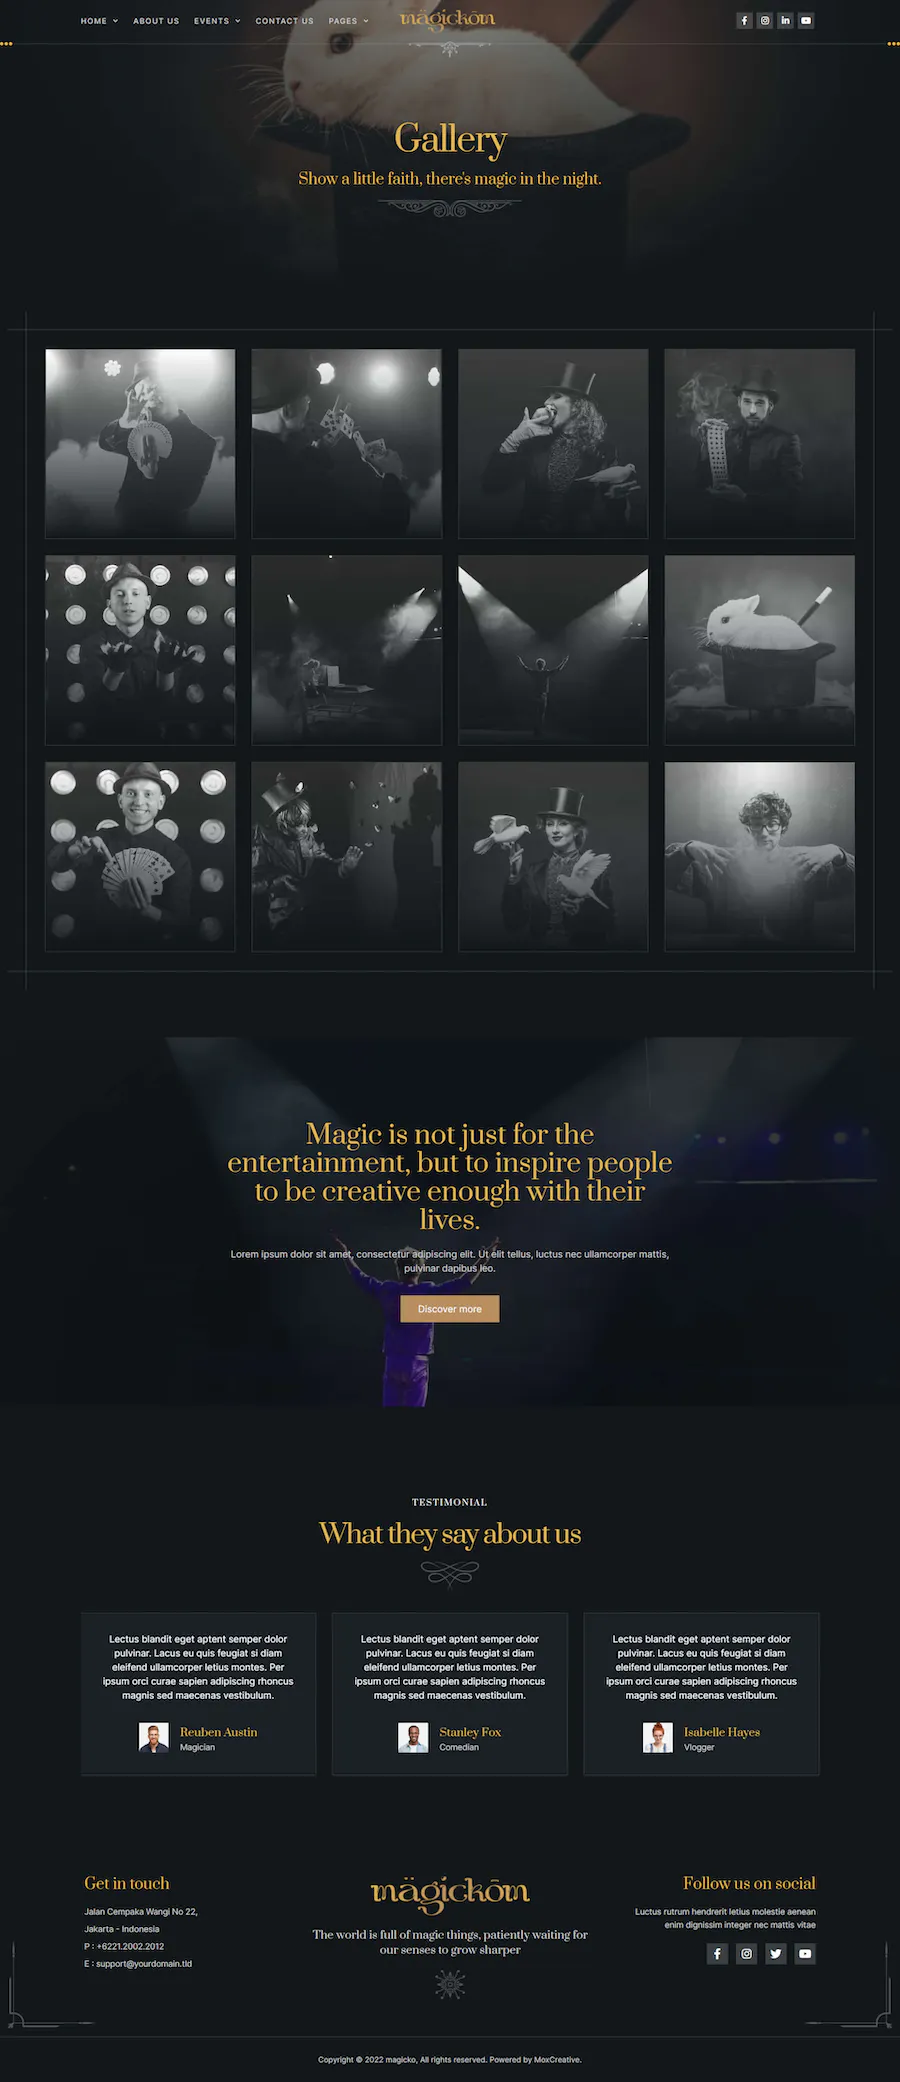Open gallery photo of smiling magician fanning cards
The image size is (900, 2082).
coord(140,857)
